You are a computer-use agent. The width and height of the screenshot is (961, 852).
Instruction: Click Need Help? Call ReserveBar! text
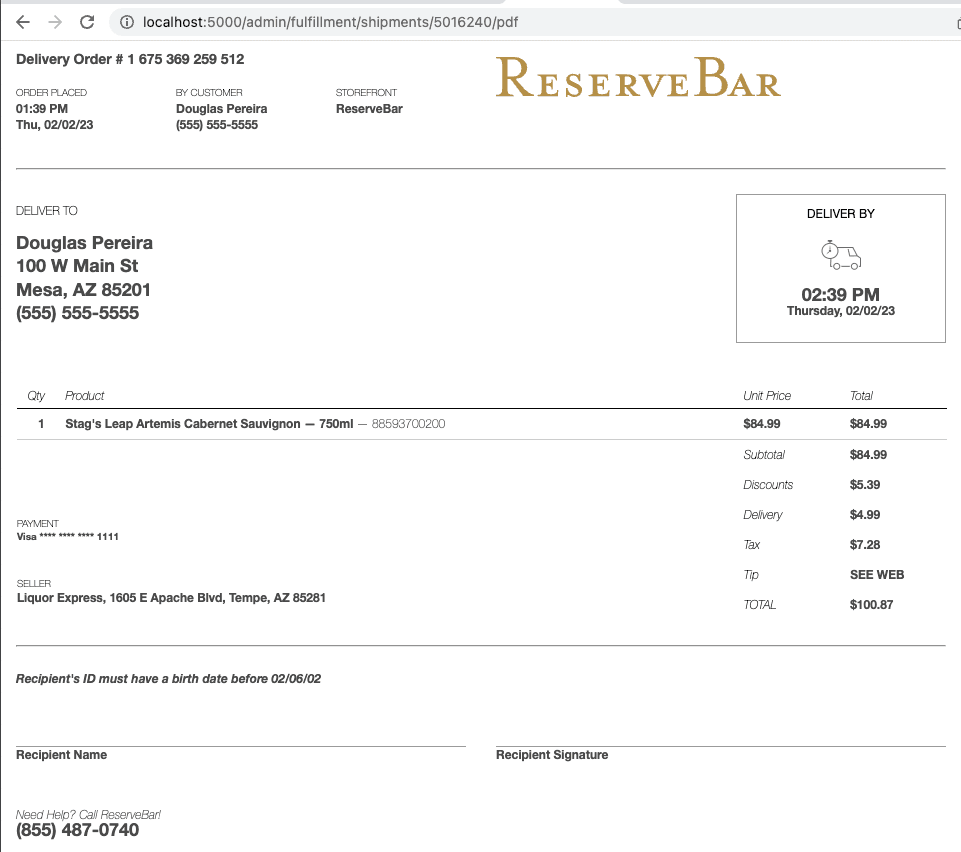tap(88, 815)
